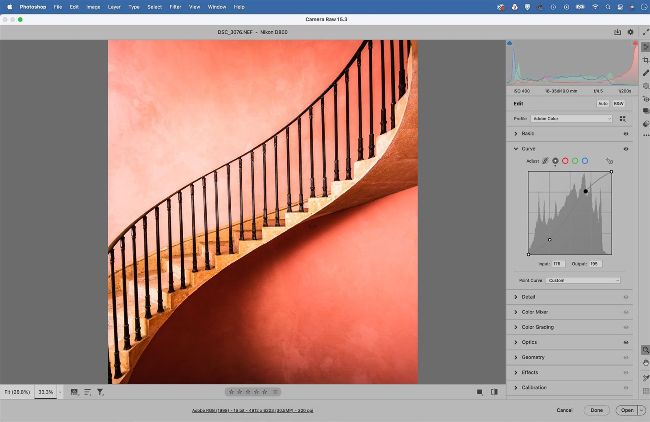The width and height of the screenshot is (650, 422).
Task: Select the blue channel curve
Action: [585, 160]
